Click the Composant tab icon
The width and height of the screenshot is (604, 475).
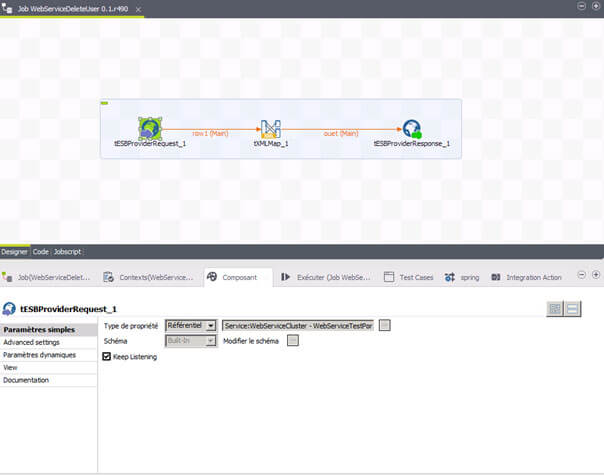point(212,277)
